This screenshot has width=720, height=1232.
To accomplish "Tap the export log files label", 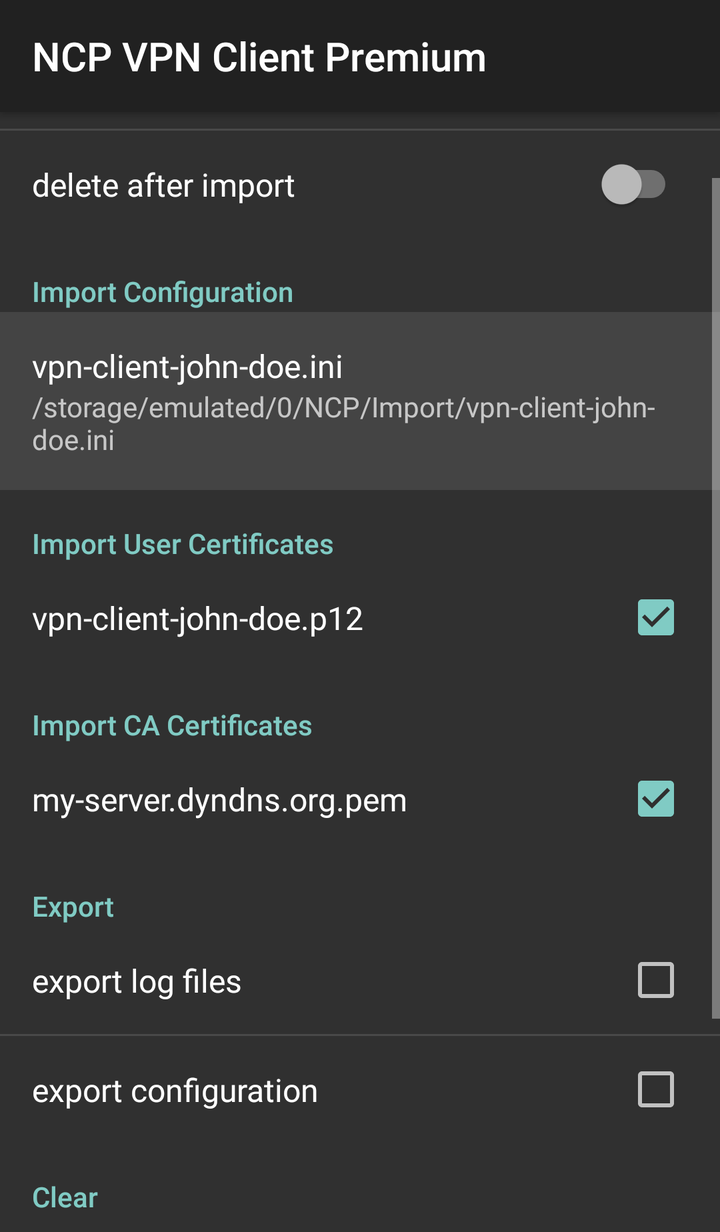I will [x=136, y=982].
